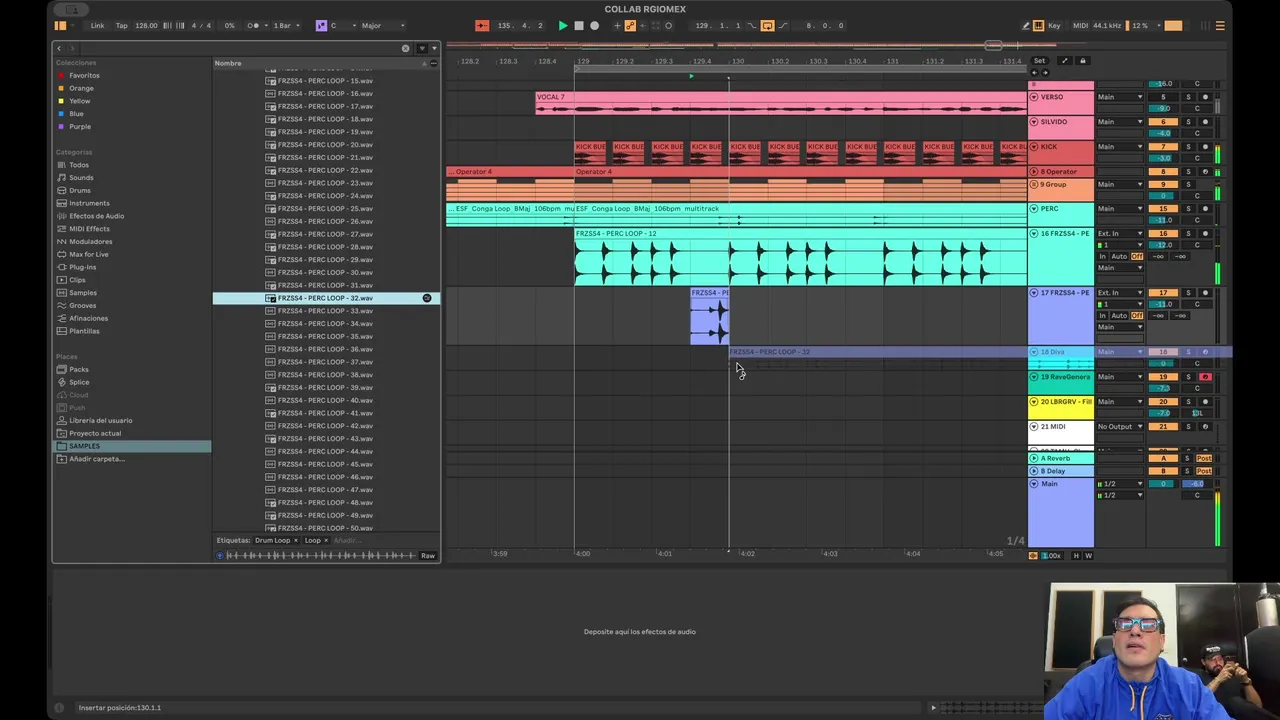Toggle the Computer MIDI Keyboard icon
The width and height of the screenshot is (1280, 720).
coord(1038,26)
